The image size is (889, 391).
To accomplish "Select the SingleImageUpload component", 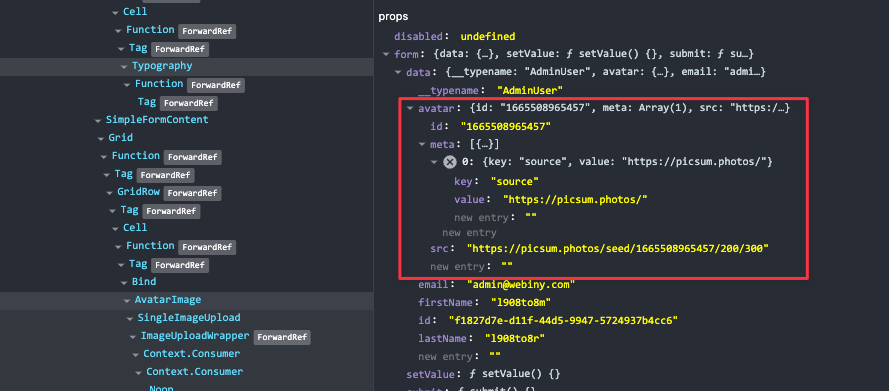I will [x=189, y=318].
